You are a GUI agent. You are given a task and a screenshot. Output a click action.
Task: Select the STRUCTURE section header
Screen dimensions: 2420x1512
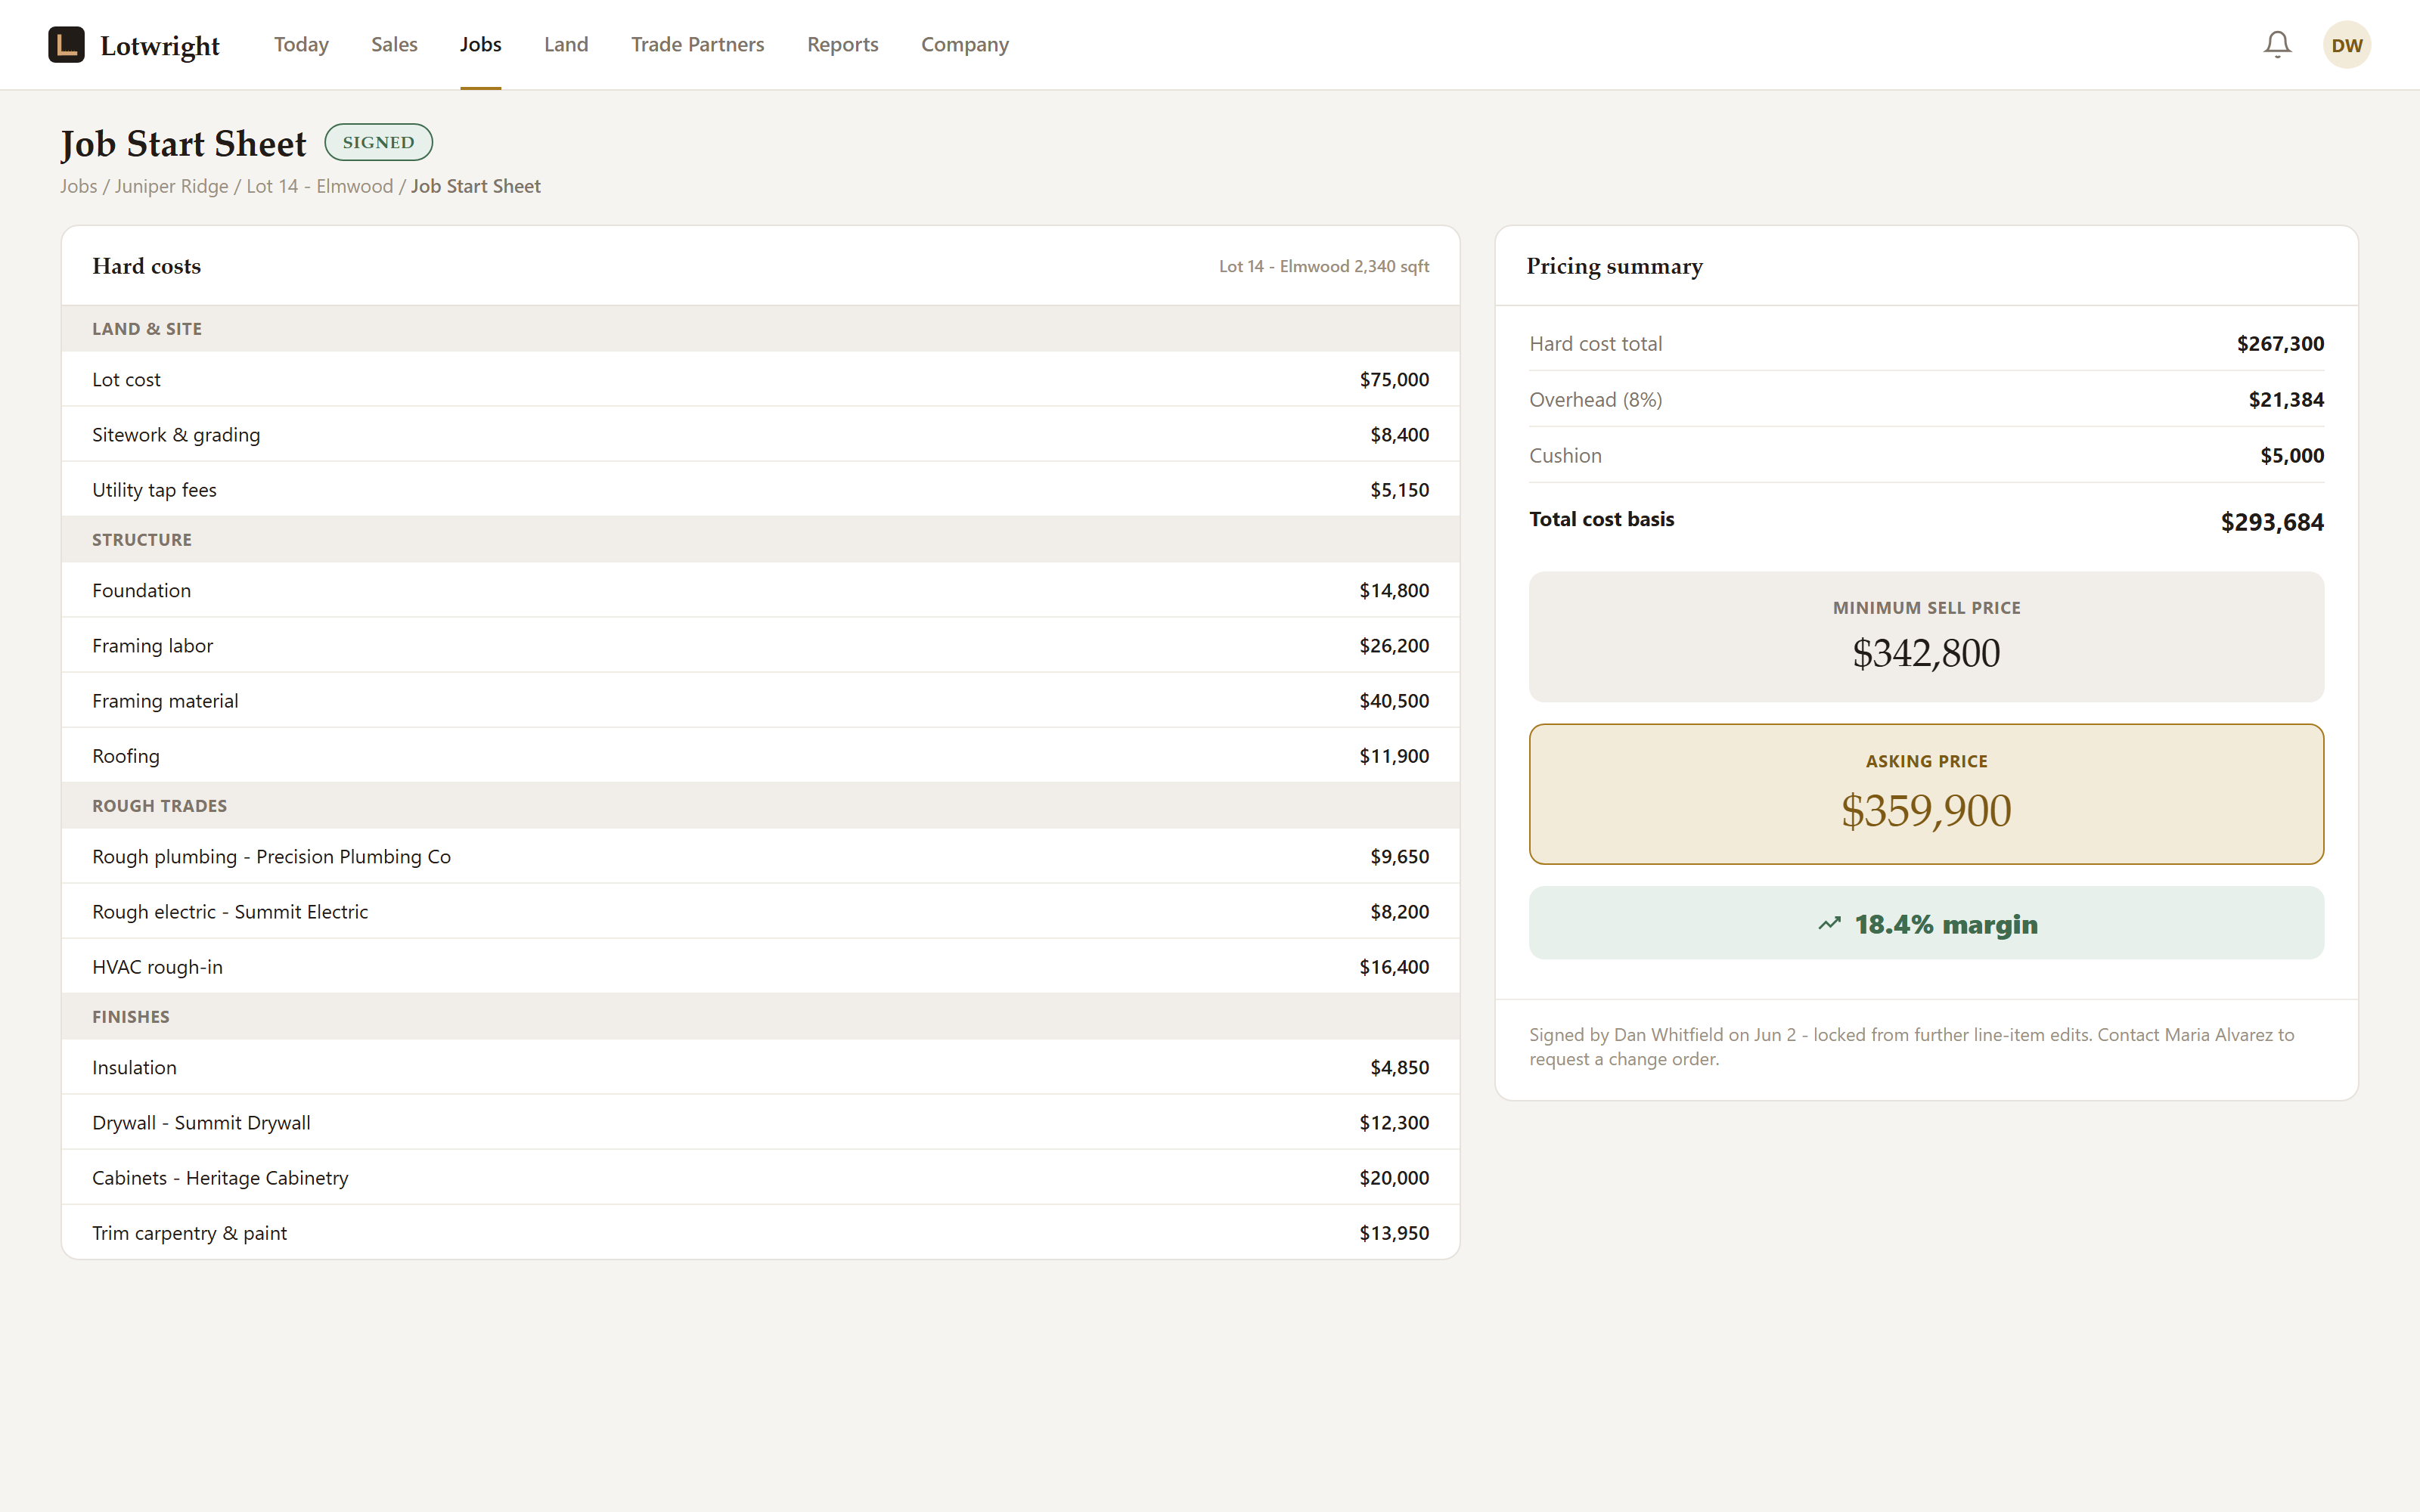(x=760, y=540)
